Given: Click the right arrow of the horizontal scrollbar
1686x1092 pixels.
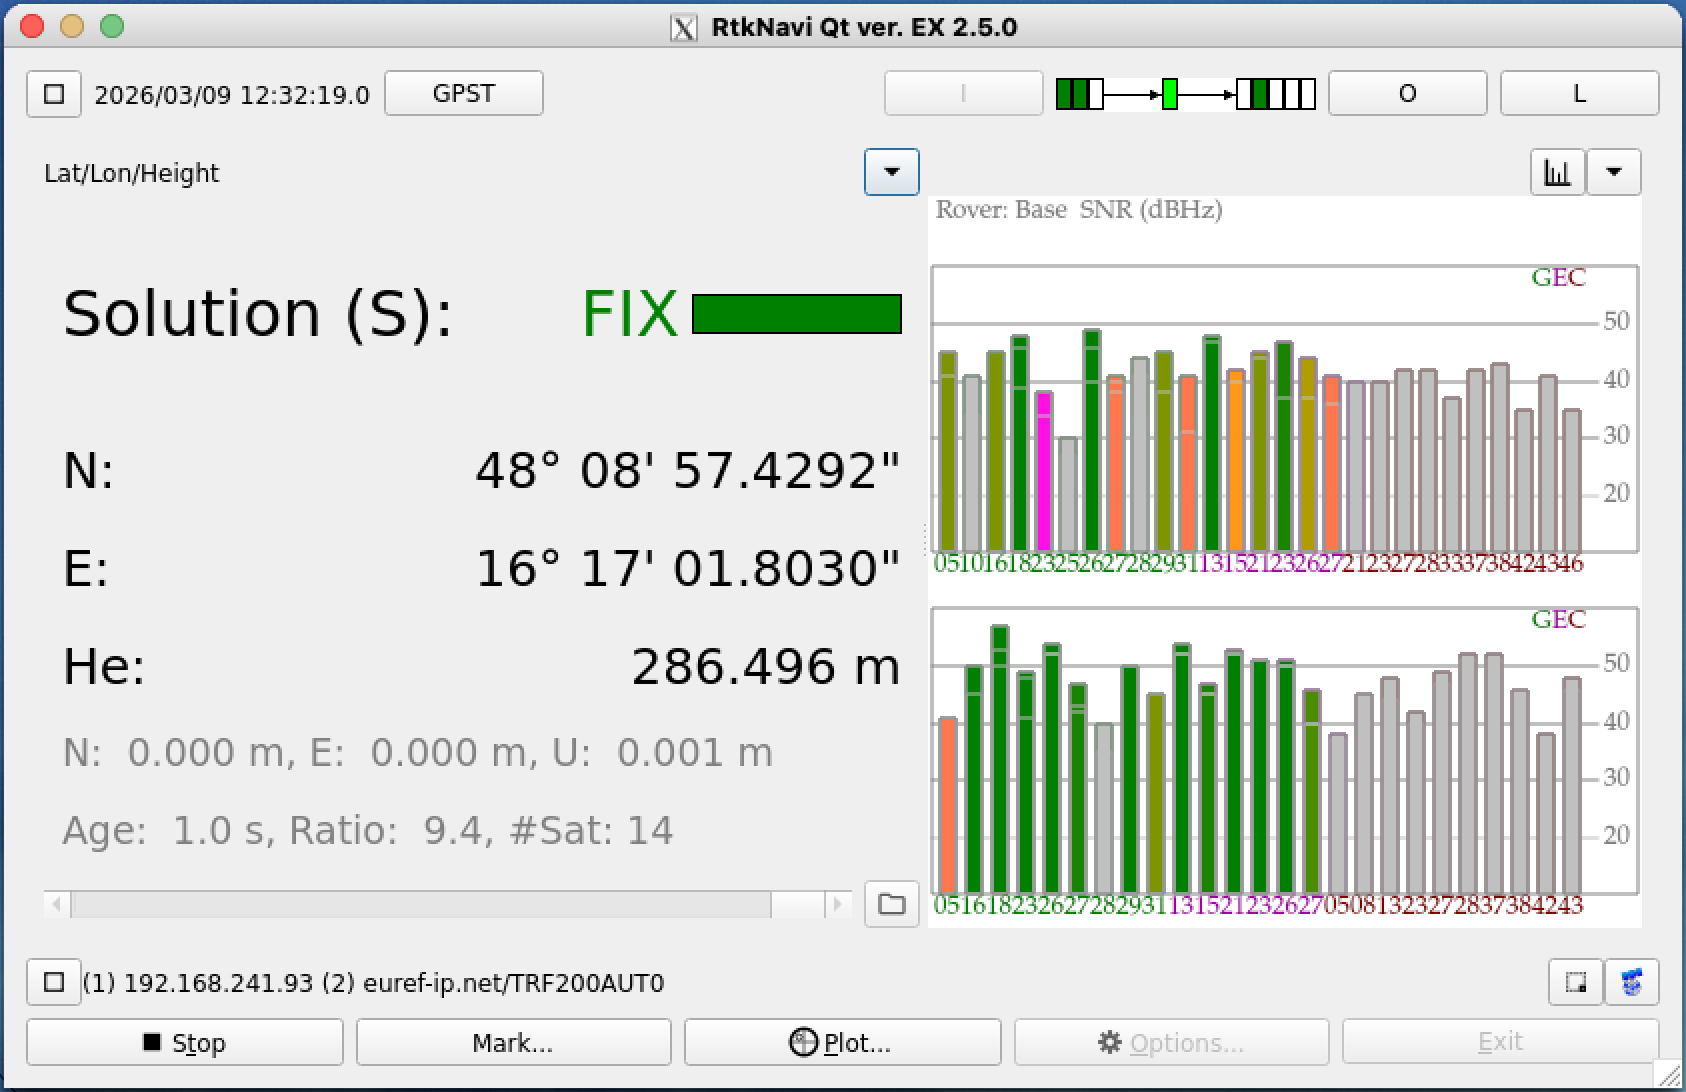Looking at the screenshot, I should 838,904.
